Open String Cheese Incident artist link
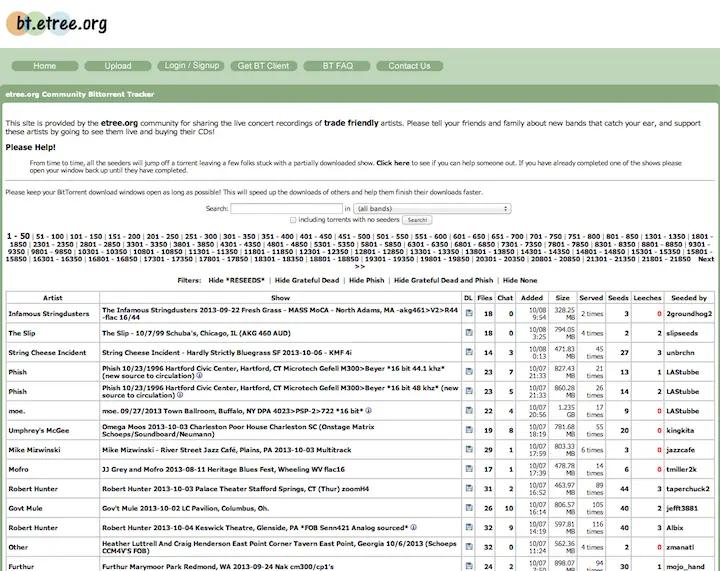Screen dimensions: 720x571 (x=47, y=353)
